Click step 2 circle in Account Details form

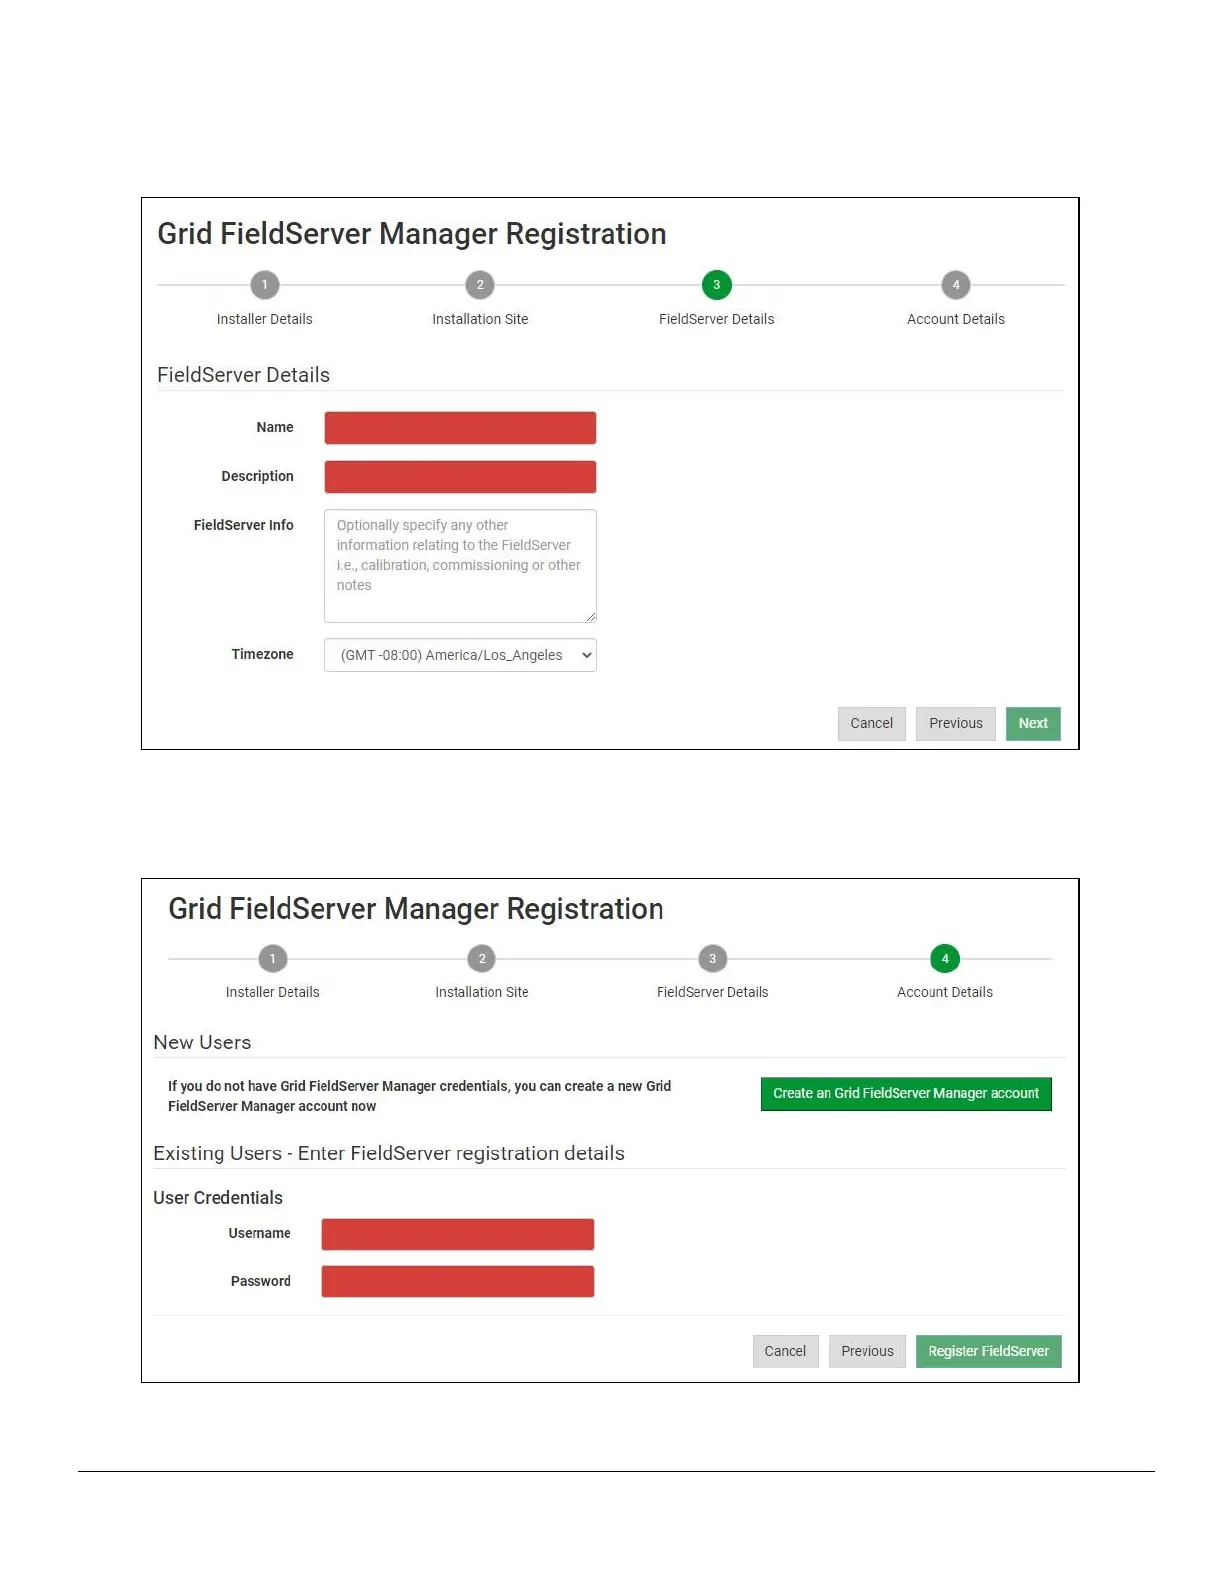point(482,959)
